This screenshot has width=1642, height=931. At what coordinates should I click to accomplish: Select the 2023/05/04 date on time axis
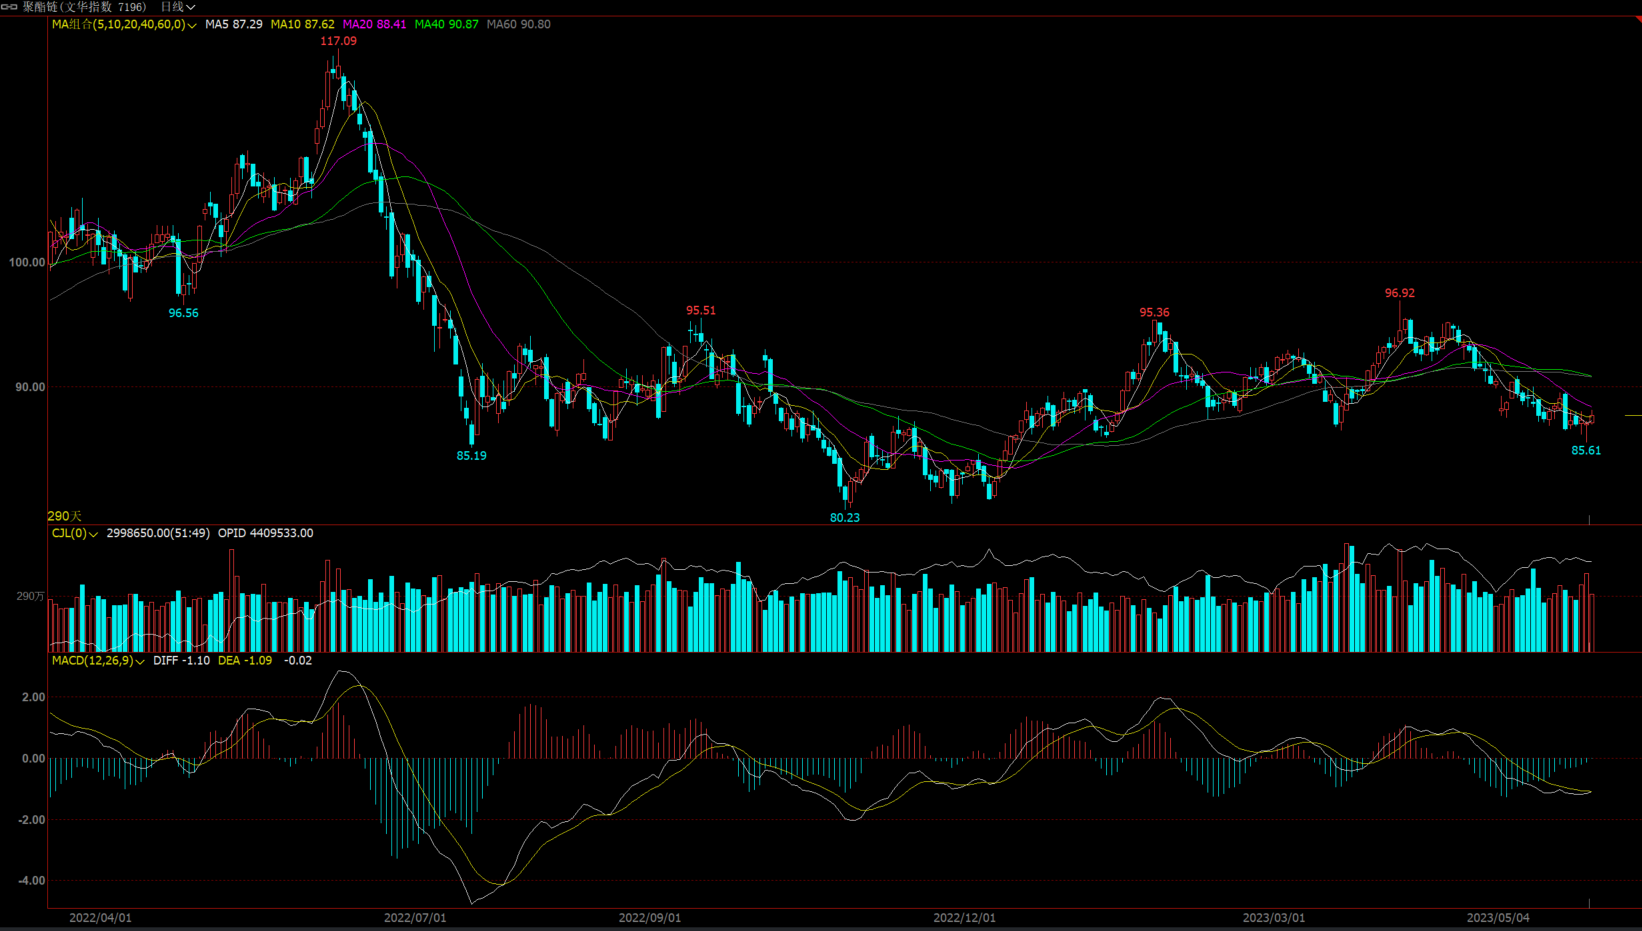1498,917
